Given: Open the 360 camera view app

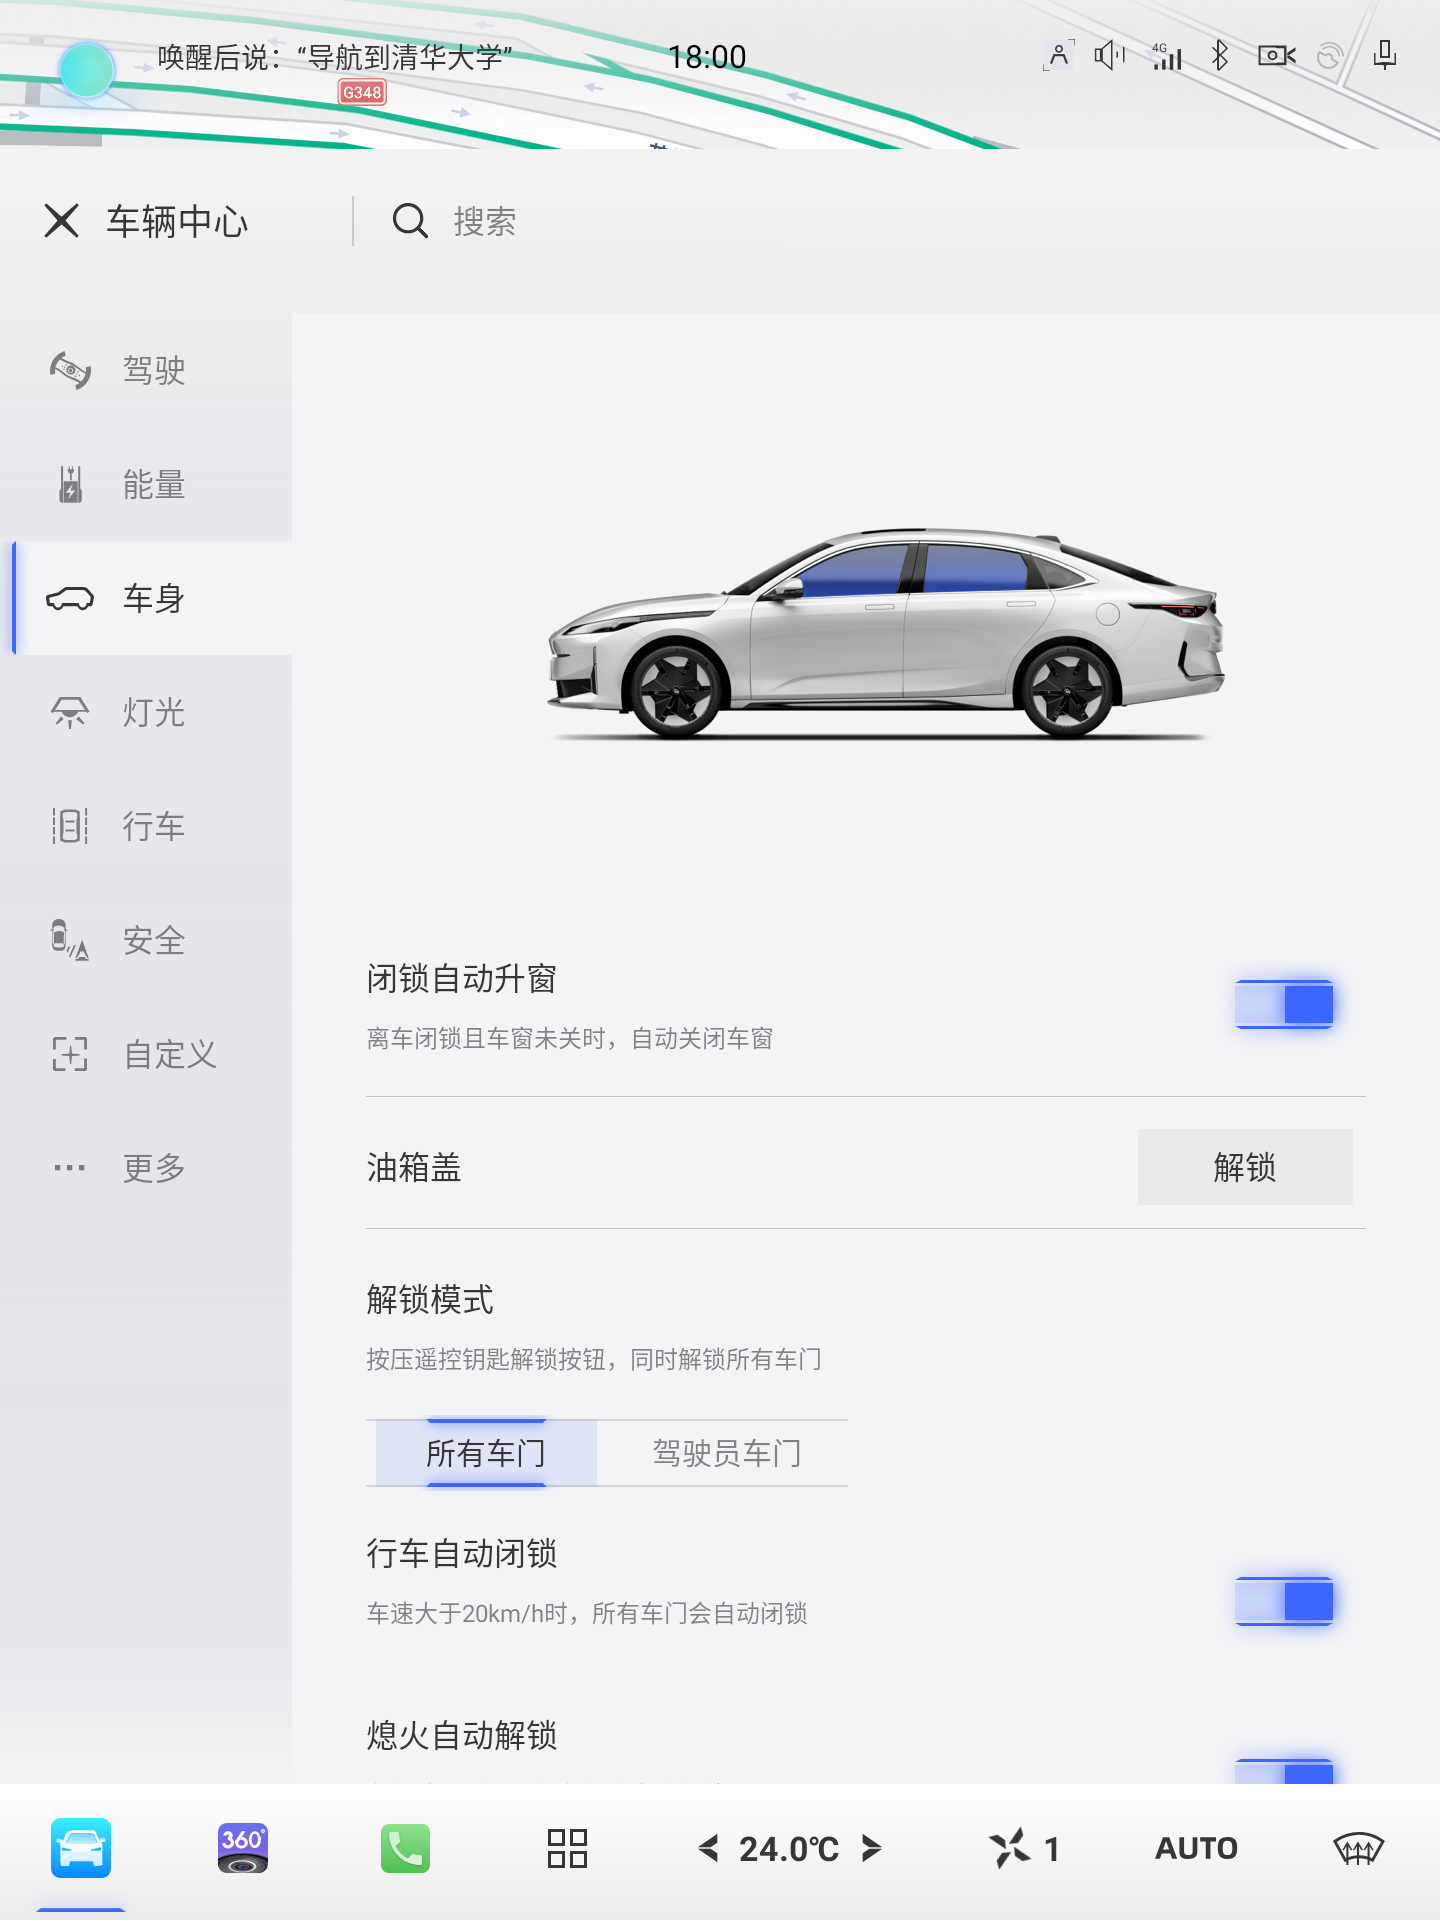Looking at the screenshot, I should pyautogui.click(x=242, y=1848).
